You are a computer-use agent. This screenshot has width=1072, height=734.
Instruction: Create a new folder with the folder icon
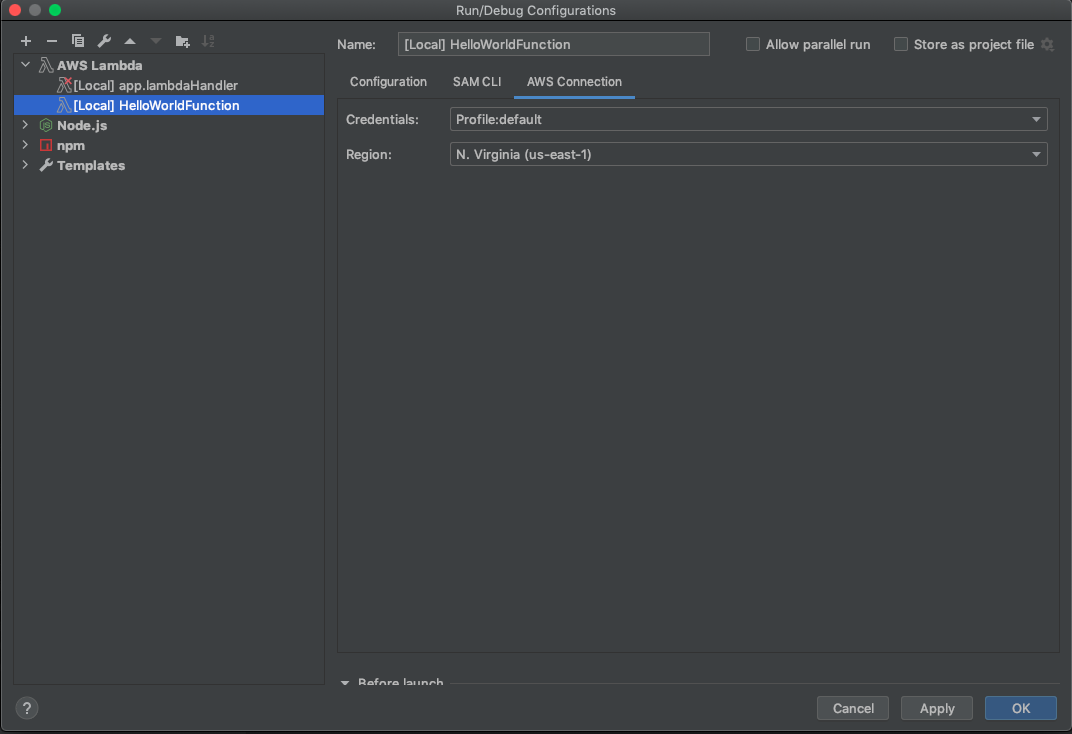(x=183, y=41)
